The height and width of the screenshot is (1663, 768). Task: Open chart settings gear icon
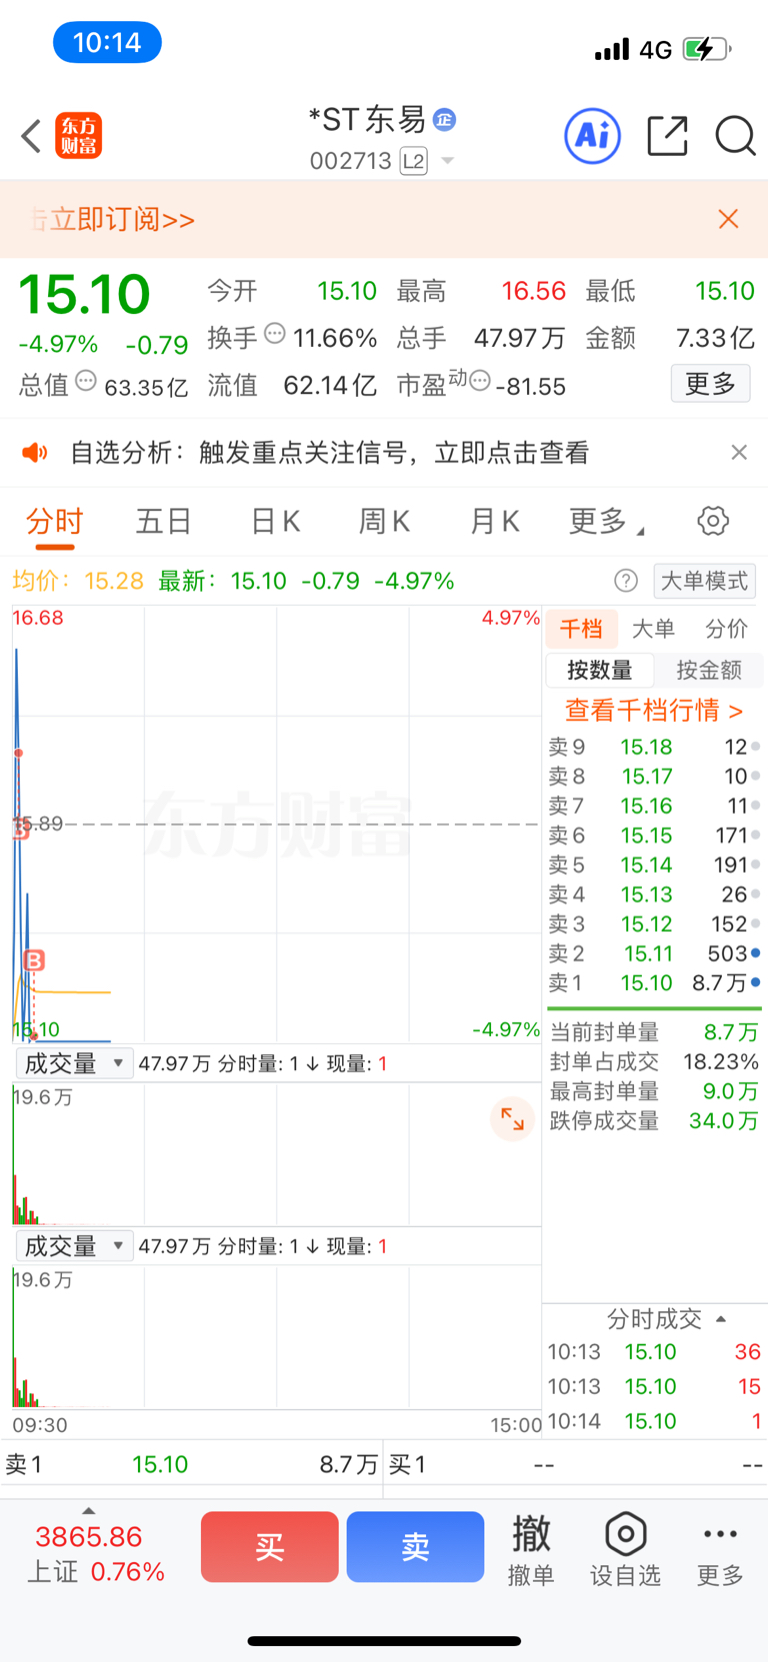pyautogui.click(x=713, y=521)
